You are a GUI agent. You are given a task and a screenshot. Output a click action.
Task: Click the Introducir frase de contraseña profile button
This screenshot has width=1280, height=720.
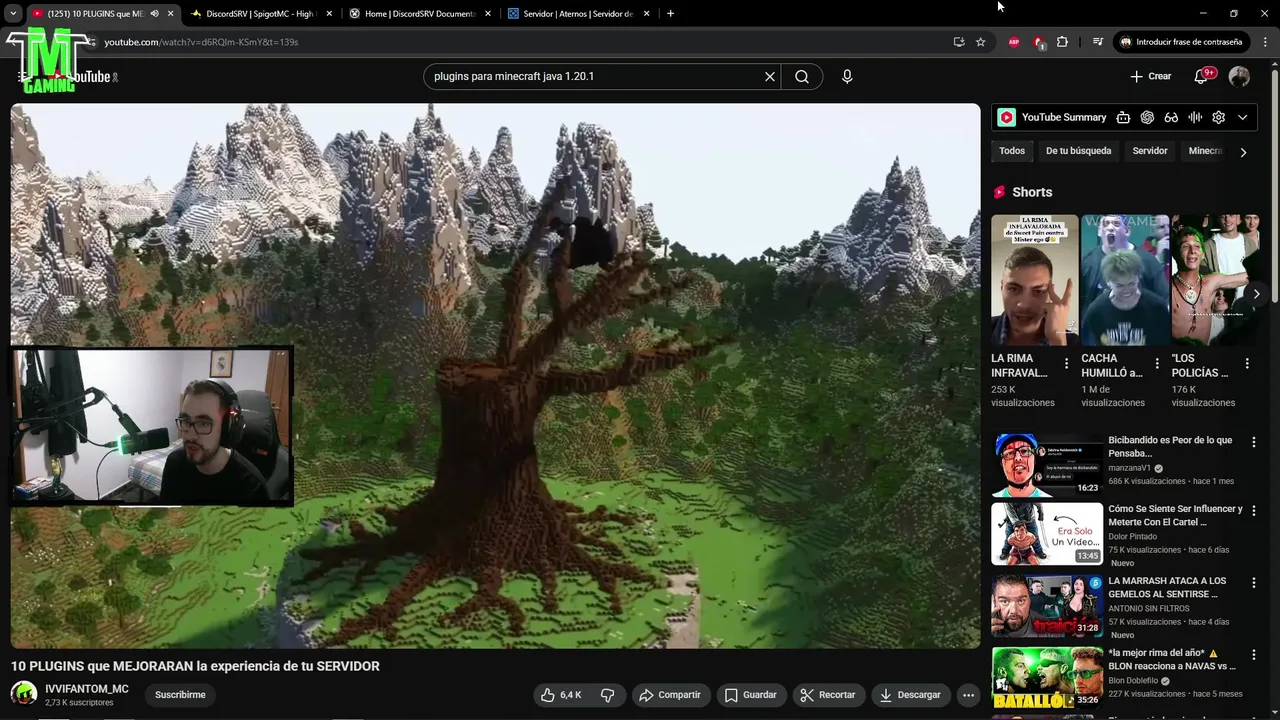pos(1181,42)
